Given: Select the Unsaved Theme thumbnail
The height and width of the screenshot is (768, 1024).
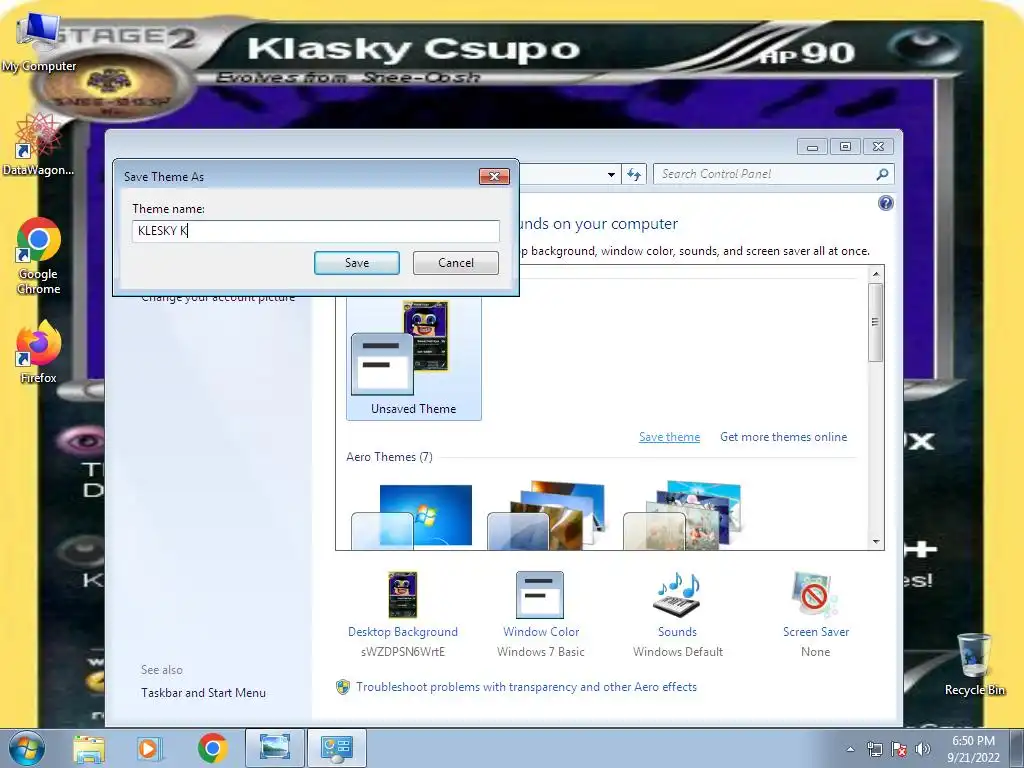Looking at the screenshot, I should (414, 358).
